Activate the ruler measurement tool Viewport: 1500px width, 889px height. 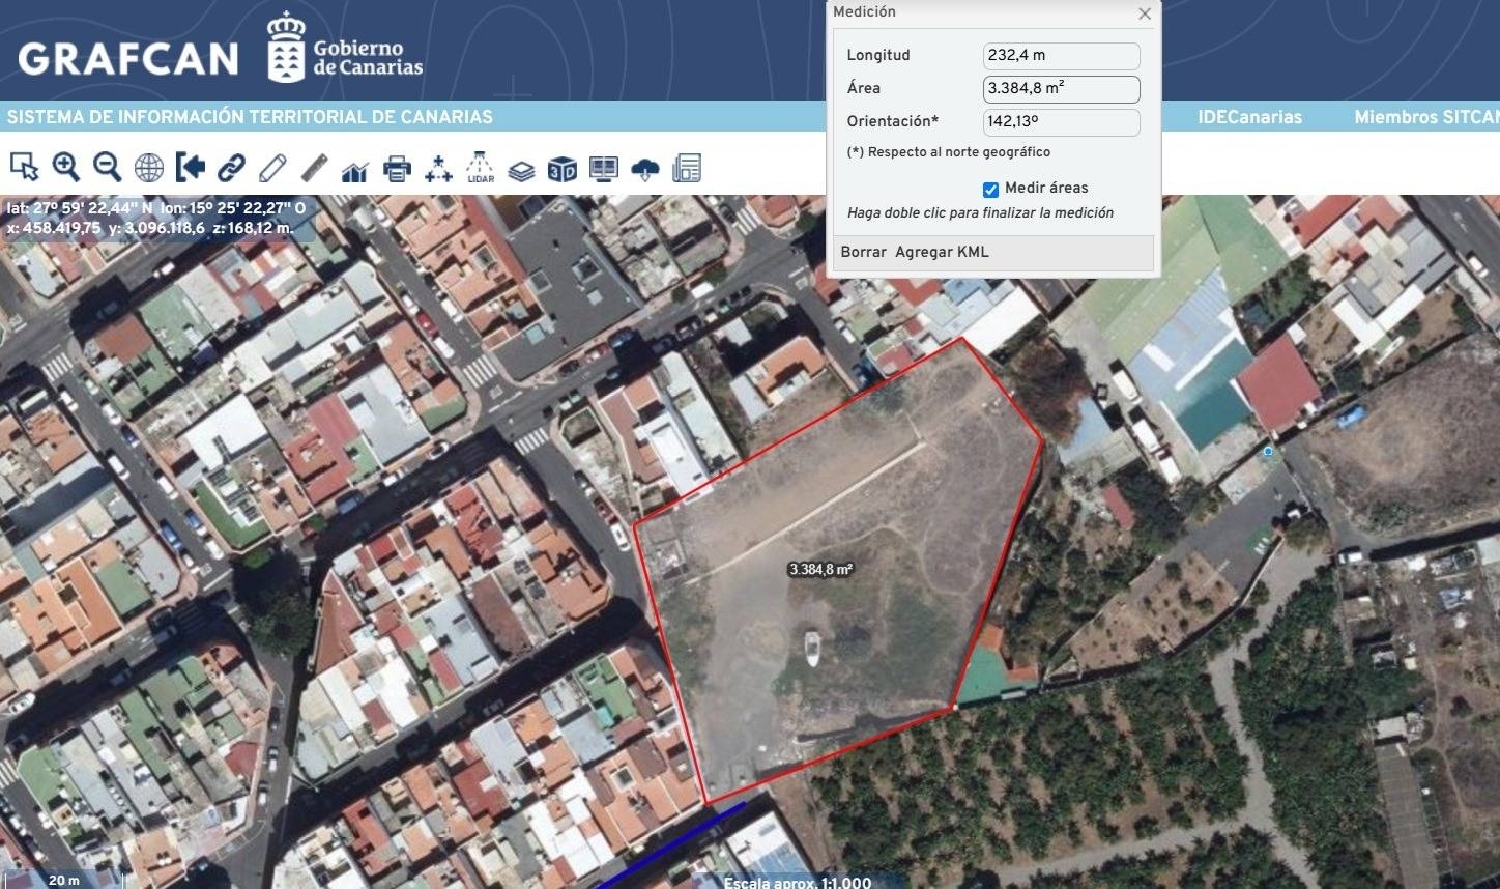(x=314, y=167)
